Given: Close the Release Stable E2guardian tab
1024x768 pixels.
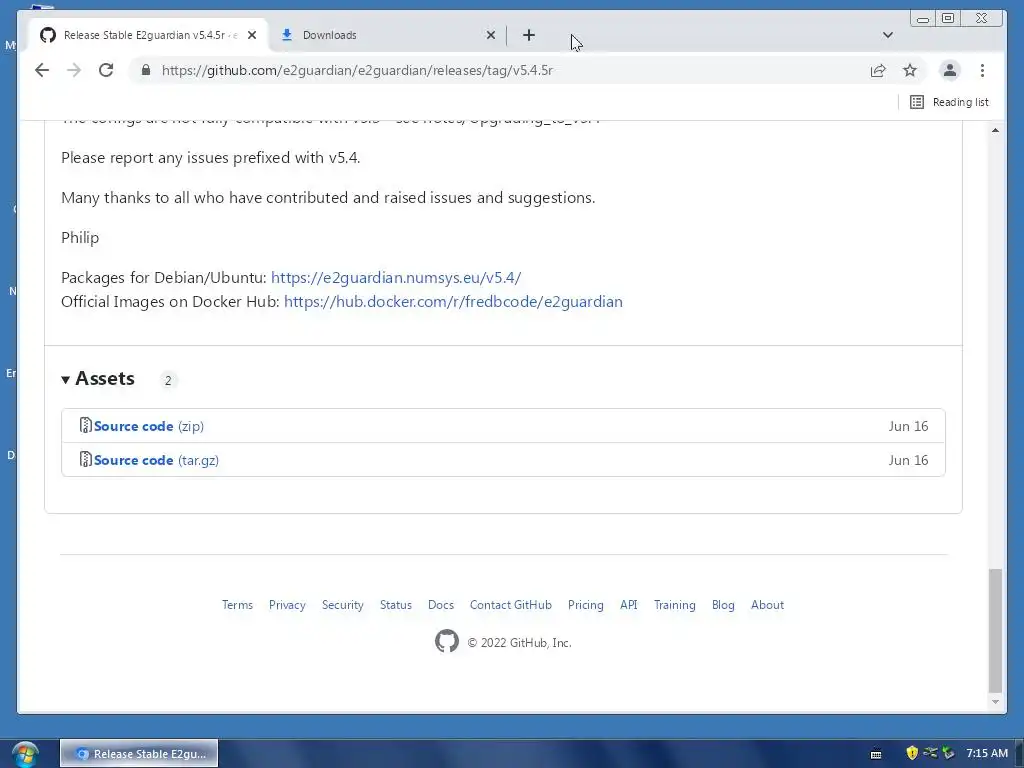Looking at the screenshot, I should click(x=252, y=35).
